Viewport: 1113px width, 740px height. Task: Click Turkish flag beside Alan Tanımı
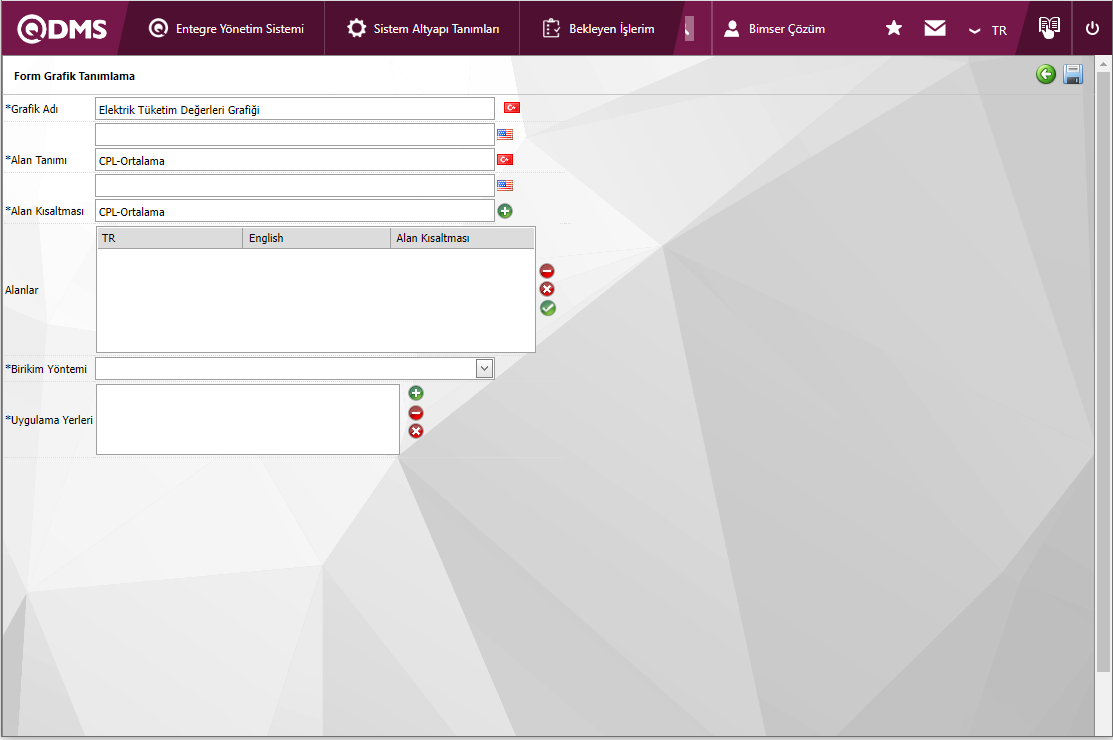(x=505, y=160)
